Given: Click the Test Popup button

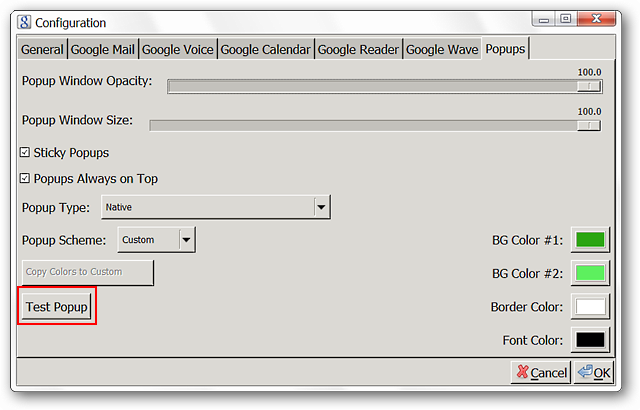Looking at the screenshot, I should [x=56, y=306].
